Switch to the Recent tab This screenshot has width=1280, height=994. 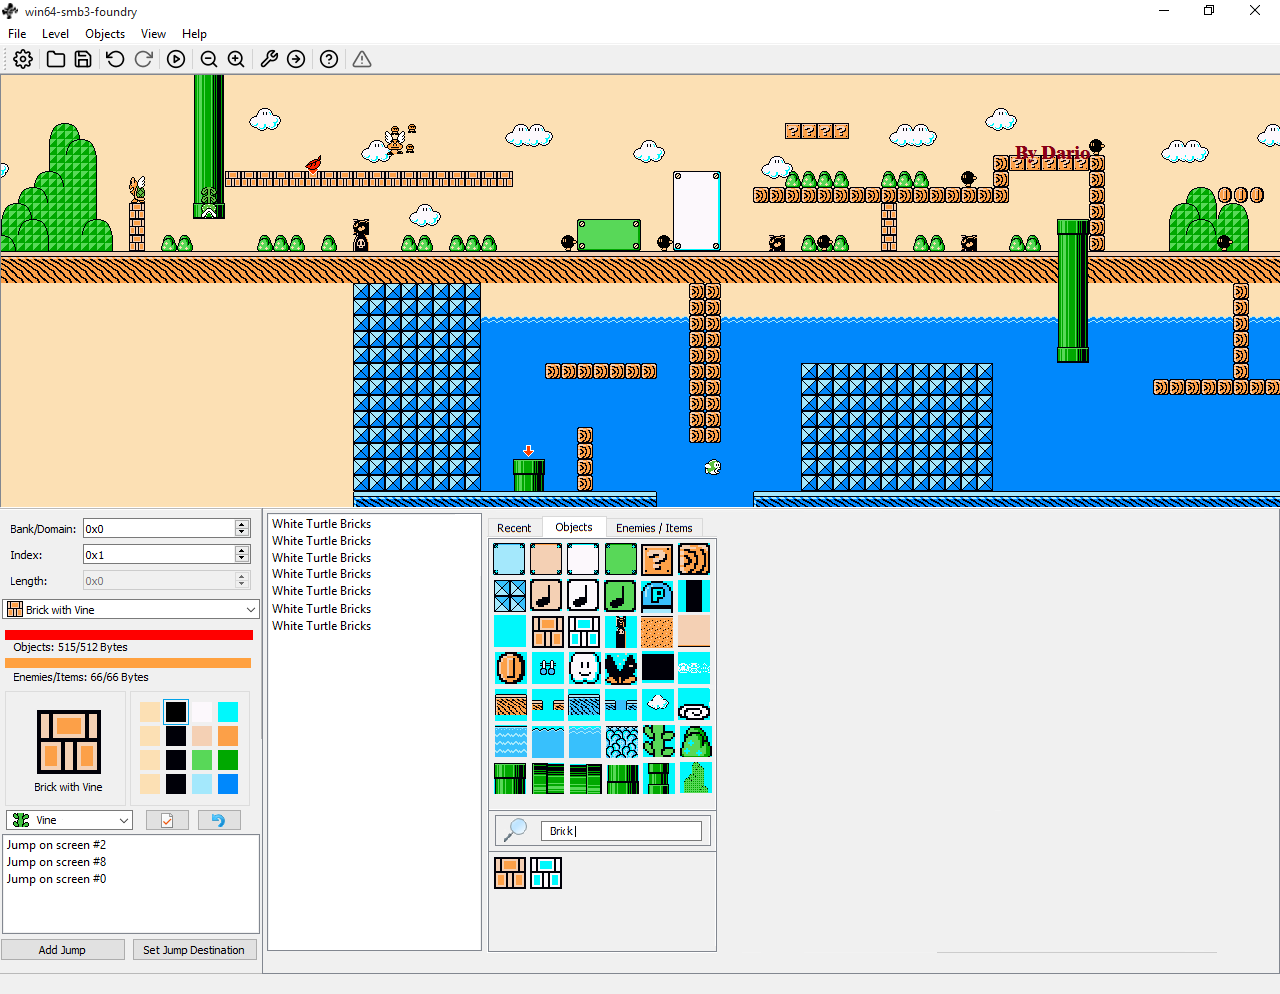coord(514,528)
